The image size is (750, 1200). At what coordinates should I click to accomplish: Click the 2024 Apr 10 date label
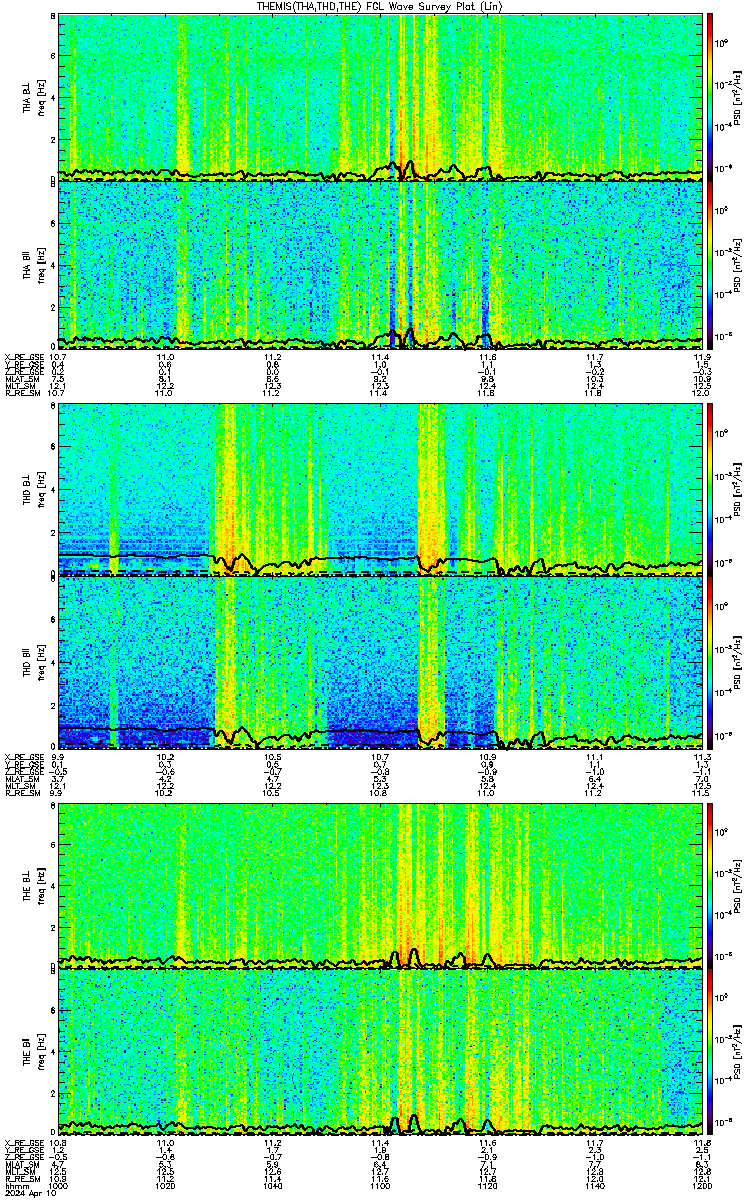[29, 1194]
